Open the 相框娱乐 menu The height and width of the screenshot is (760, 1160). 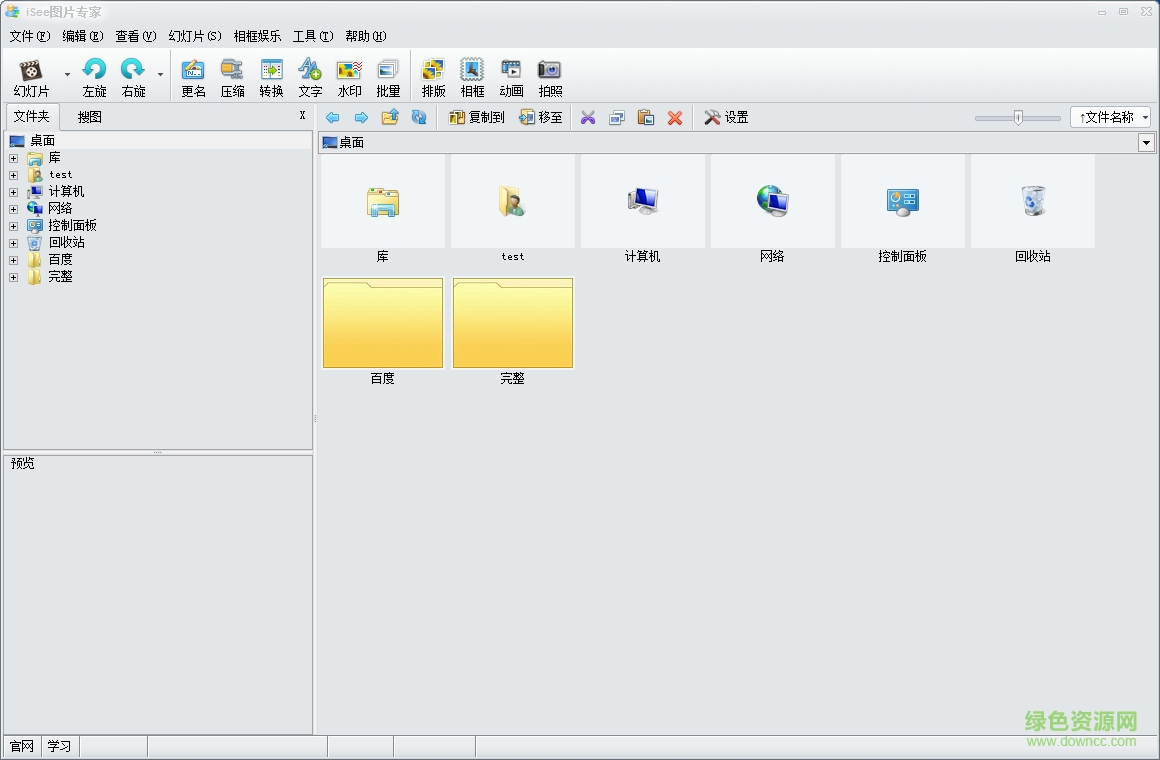(259, 35)
